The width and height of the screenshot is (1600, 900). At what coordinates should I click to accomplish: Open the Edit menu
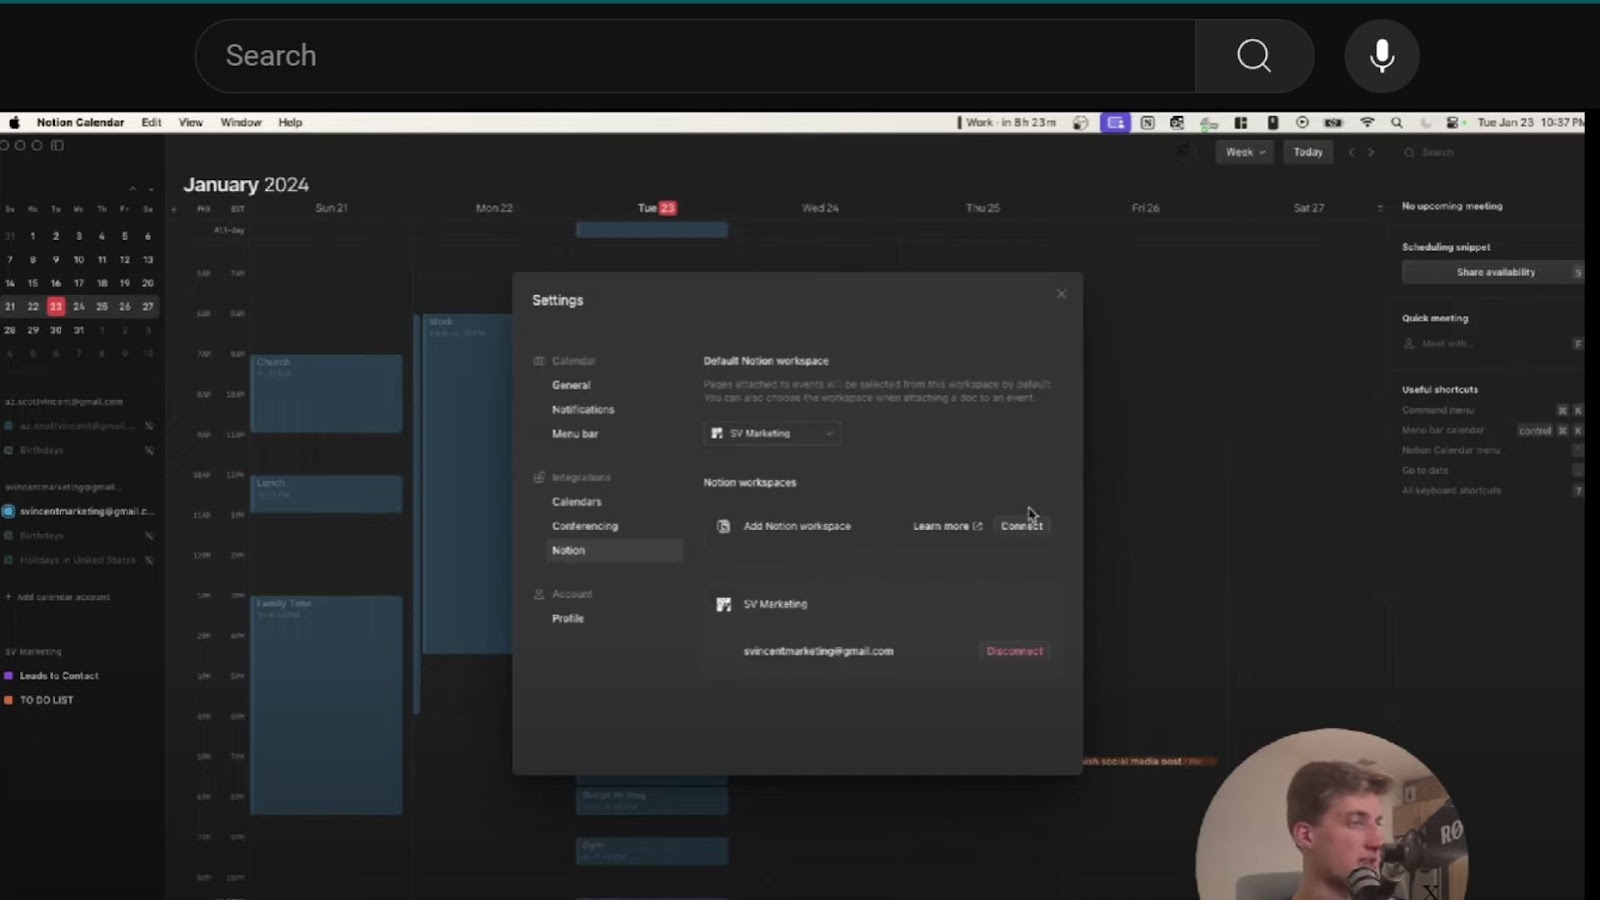coord(151,122)
